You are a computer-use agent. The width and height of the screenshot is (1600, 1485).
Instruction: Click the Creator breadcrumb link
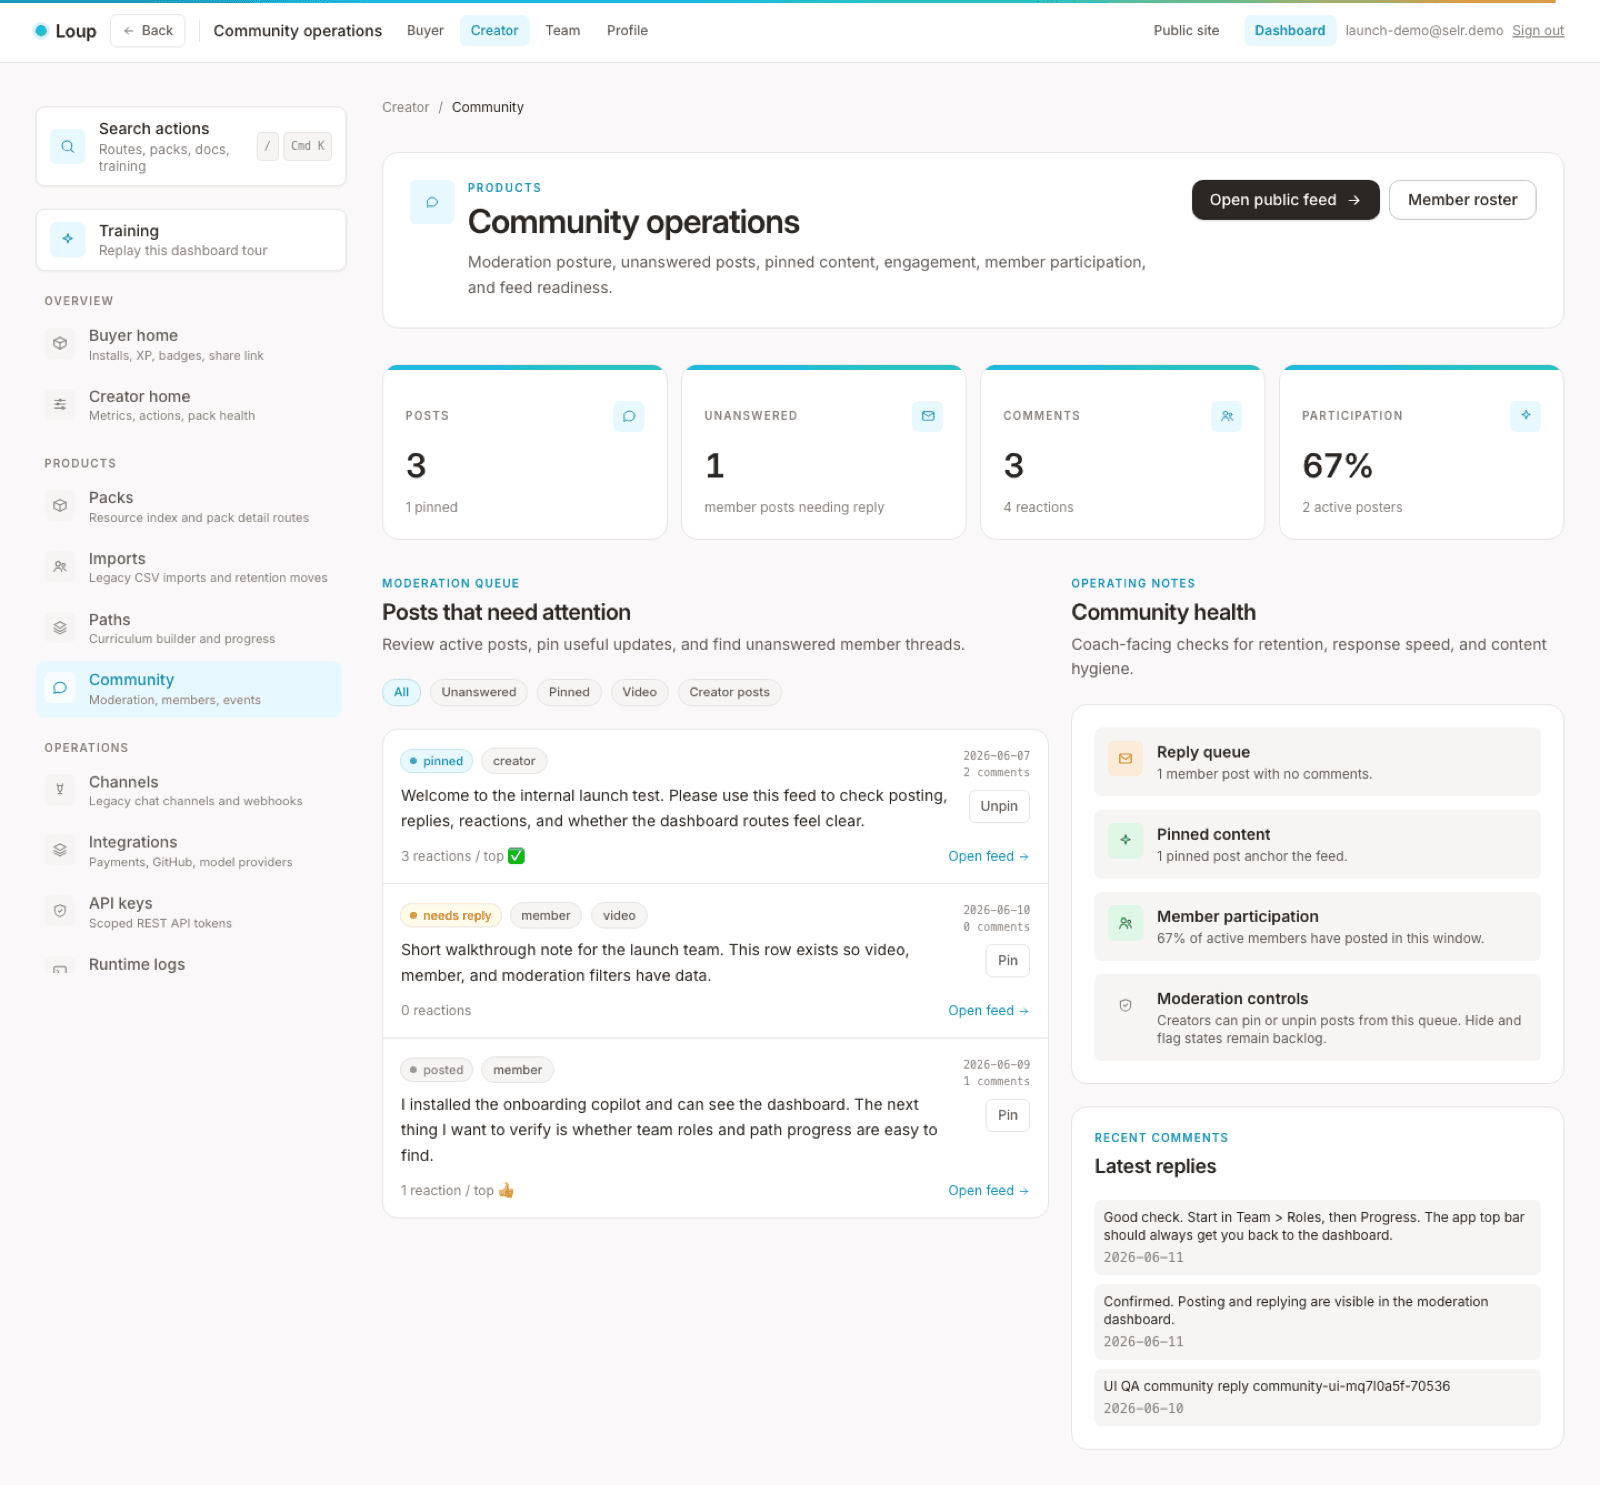[x=405, y=107]
